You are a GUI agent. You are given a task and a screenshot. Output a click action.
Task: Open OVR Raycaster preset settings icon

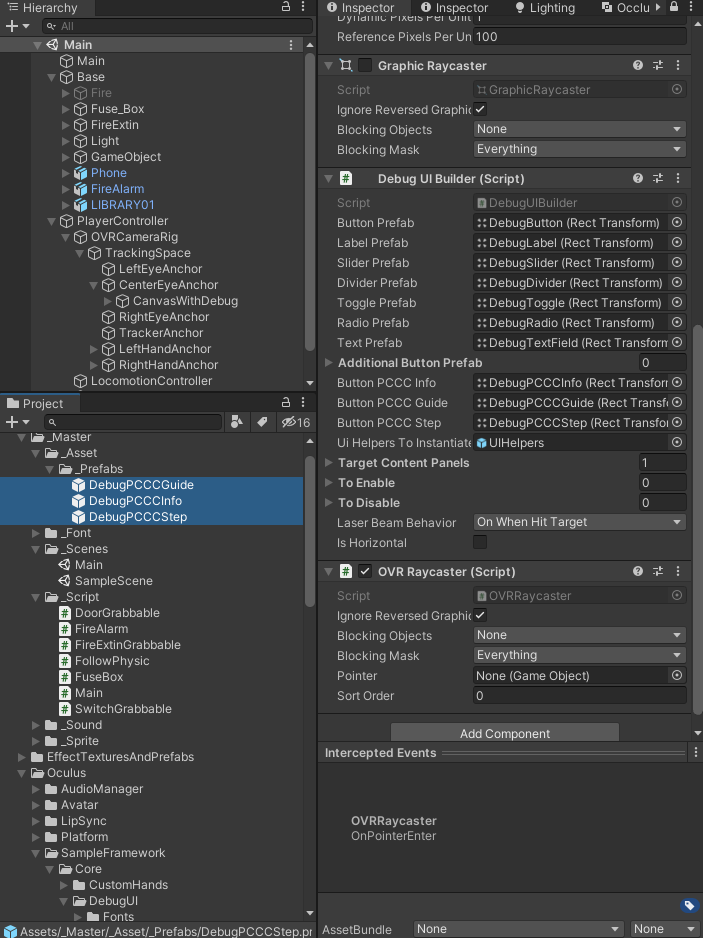[658, 571]
